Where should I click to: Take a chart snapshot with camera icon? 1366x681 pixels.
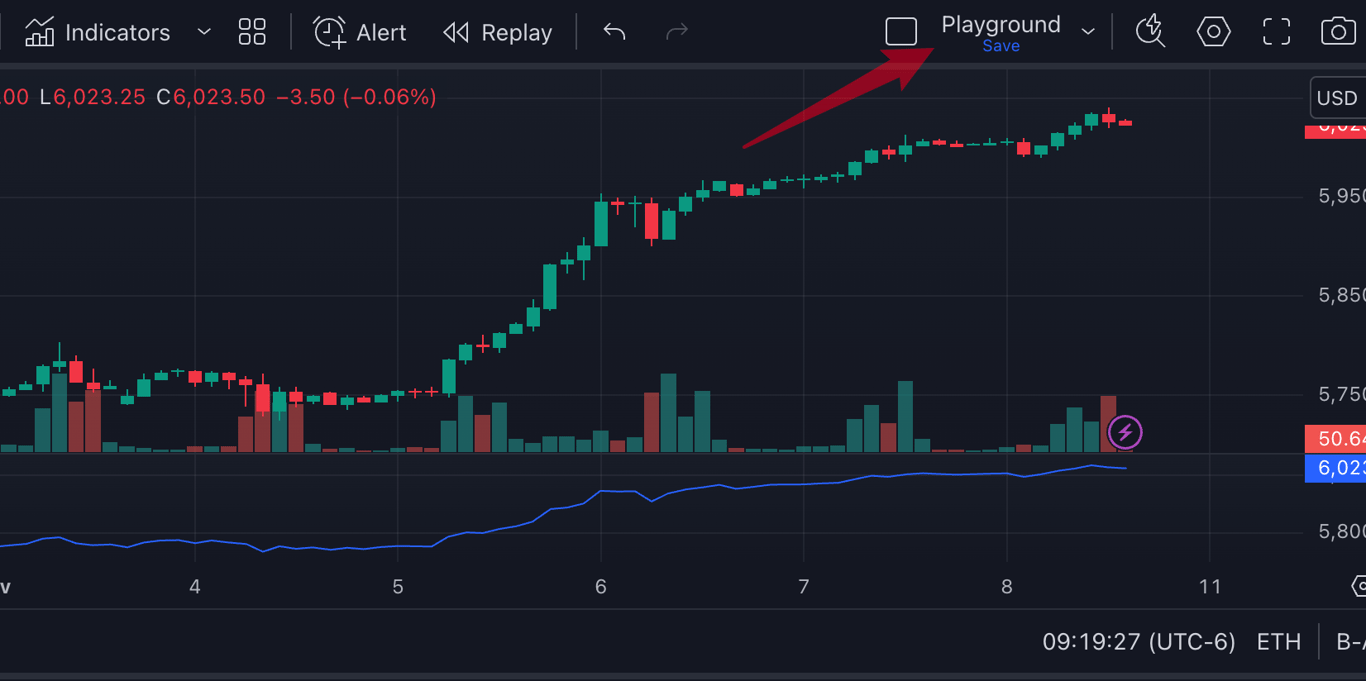(1338, 32)
